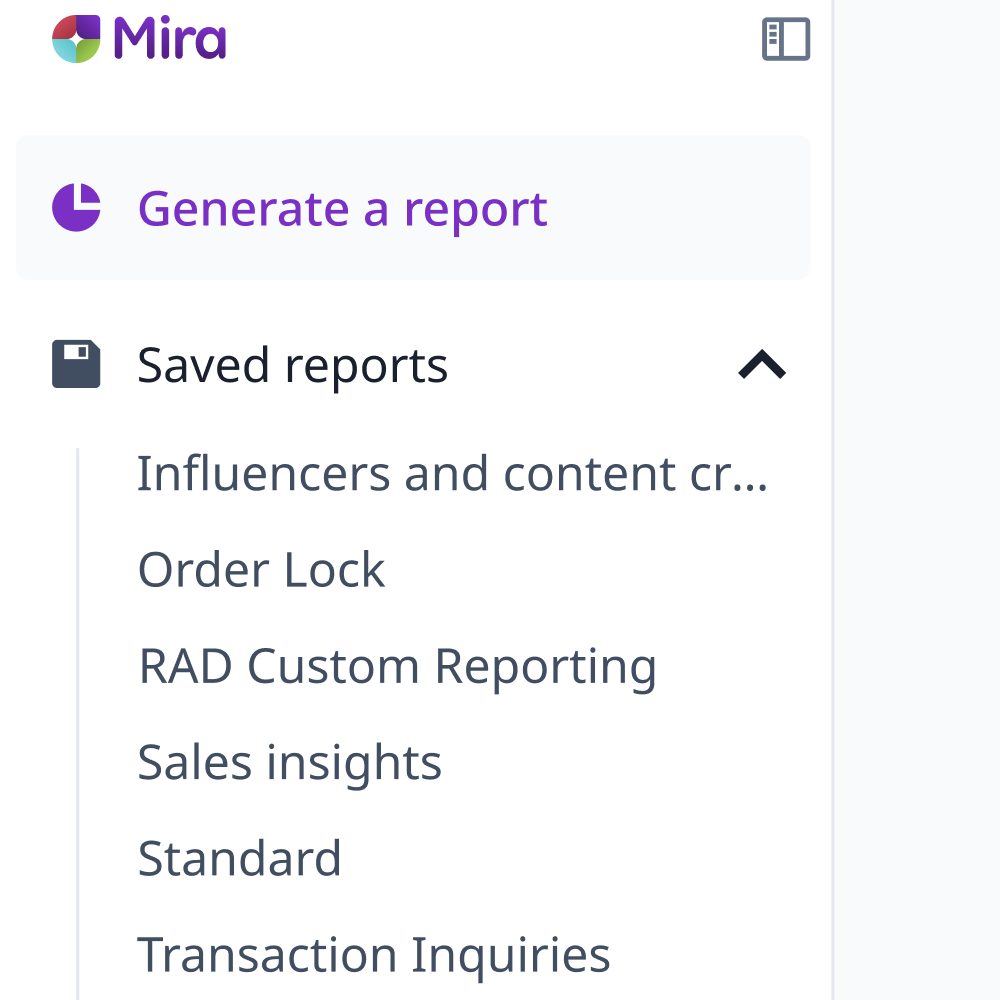
Task: Open the RAD Custom Reporting report
Action: [x=397, y=666]
